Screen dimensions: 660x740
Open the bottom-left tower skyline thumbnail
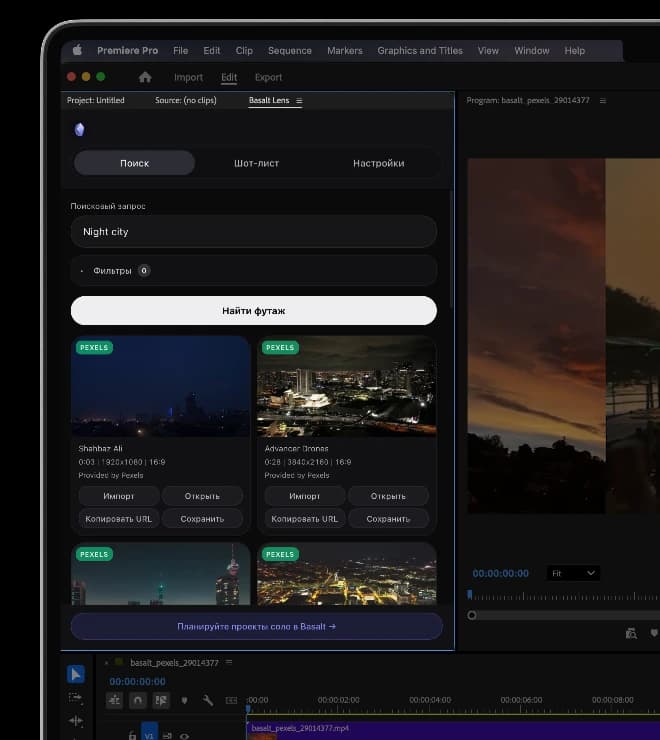point(161,574)
